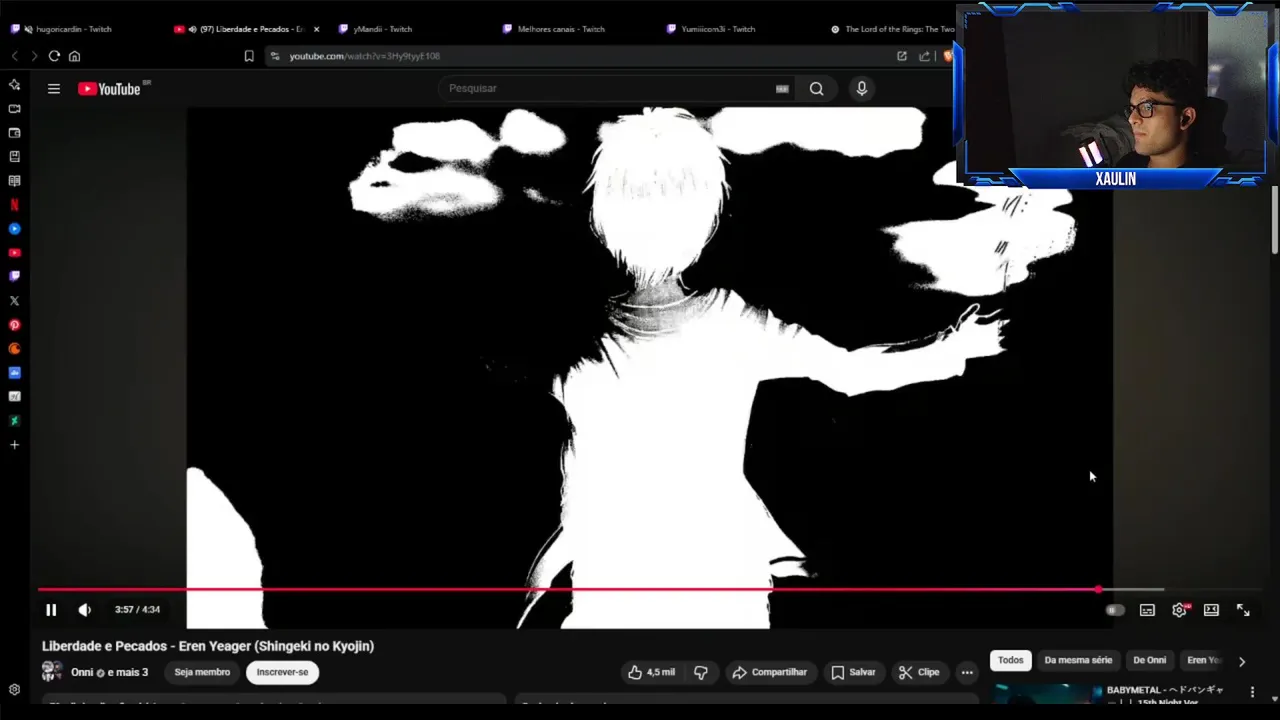The image size is (1280, 720).
Task: Select the 'De Onni' filter chip
Action: pos(1149,660)
